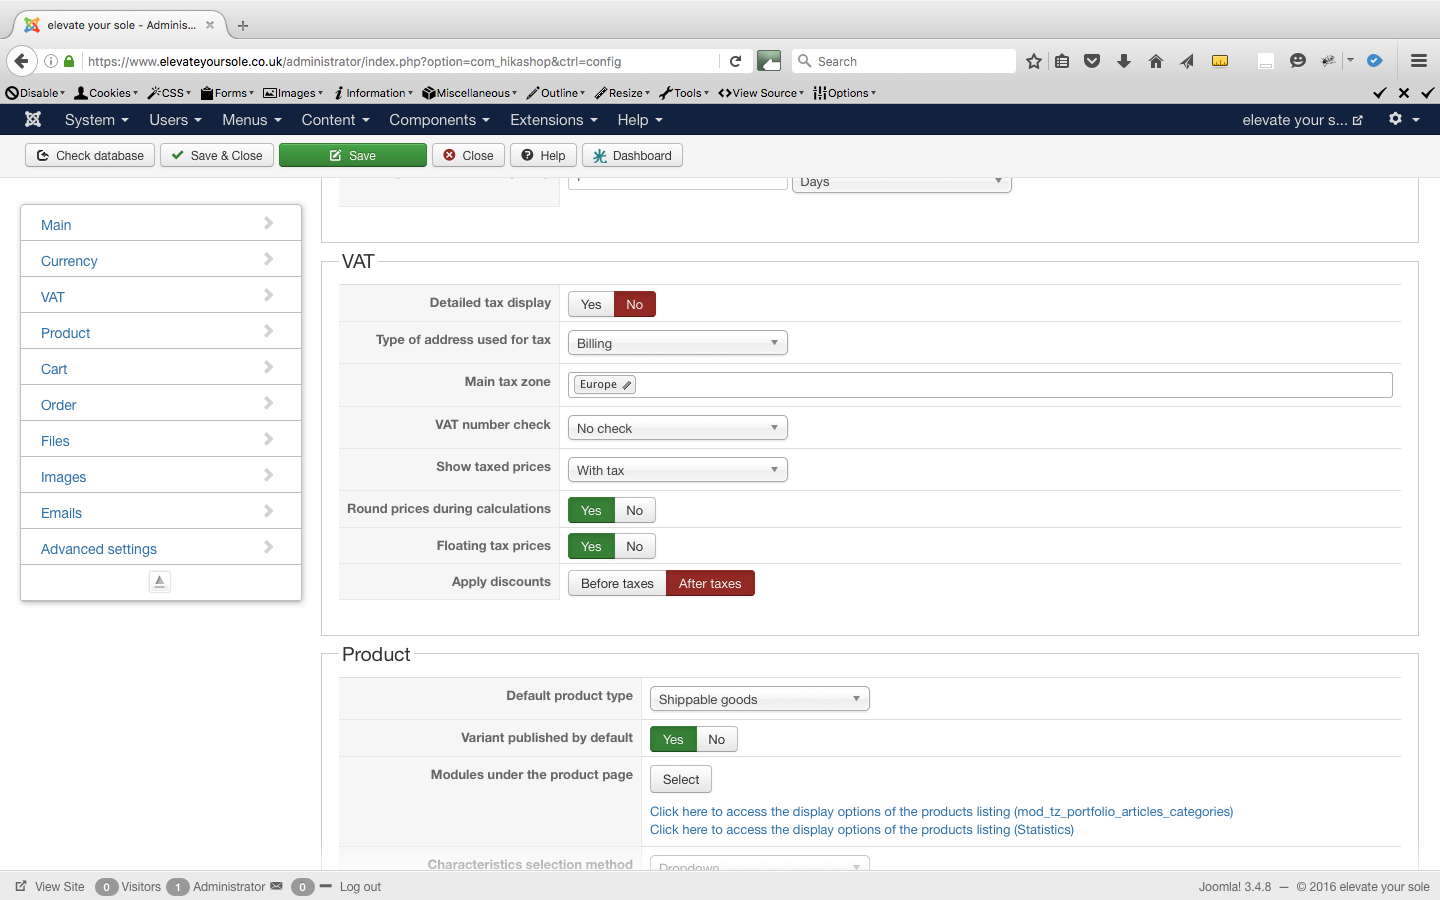Click Check database button
This screenshot has width=1440, height=900.
90,155
